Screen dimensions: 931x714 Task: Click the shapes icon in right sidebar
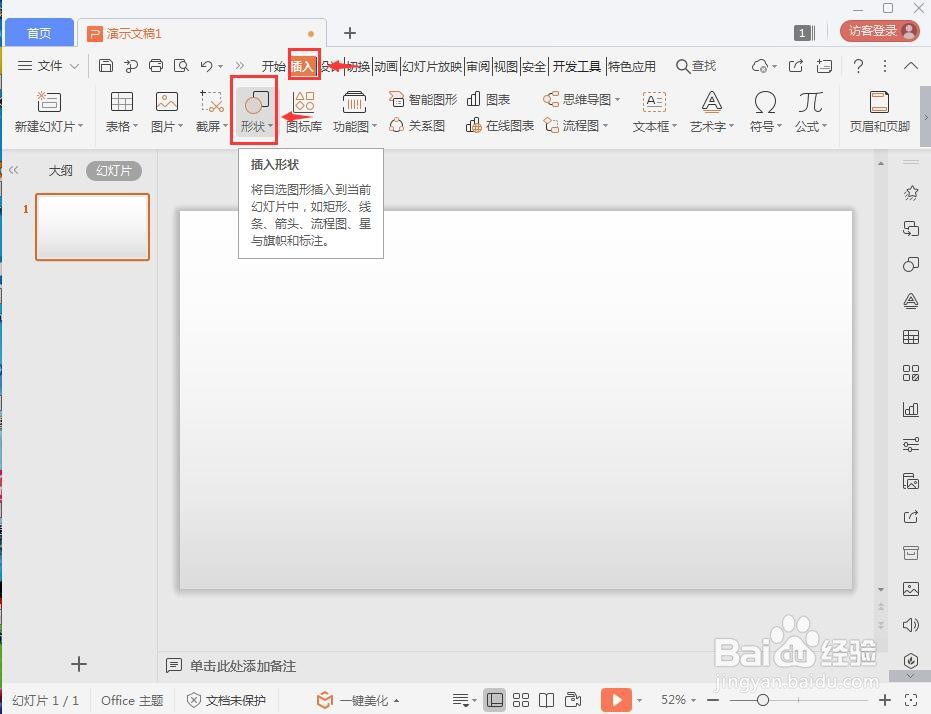911,264
